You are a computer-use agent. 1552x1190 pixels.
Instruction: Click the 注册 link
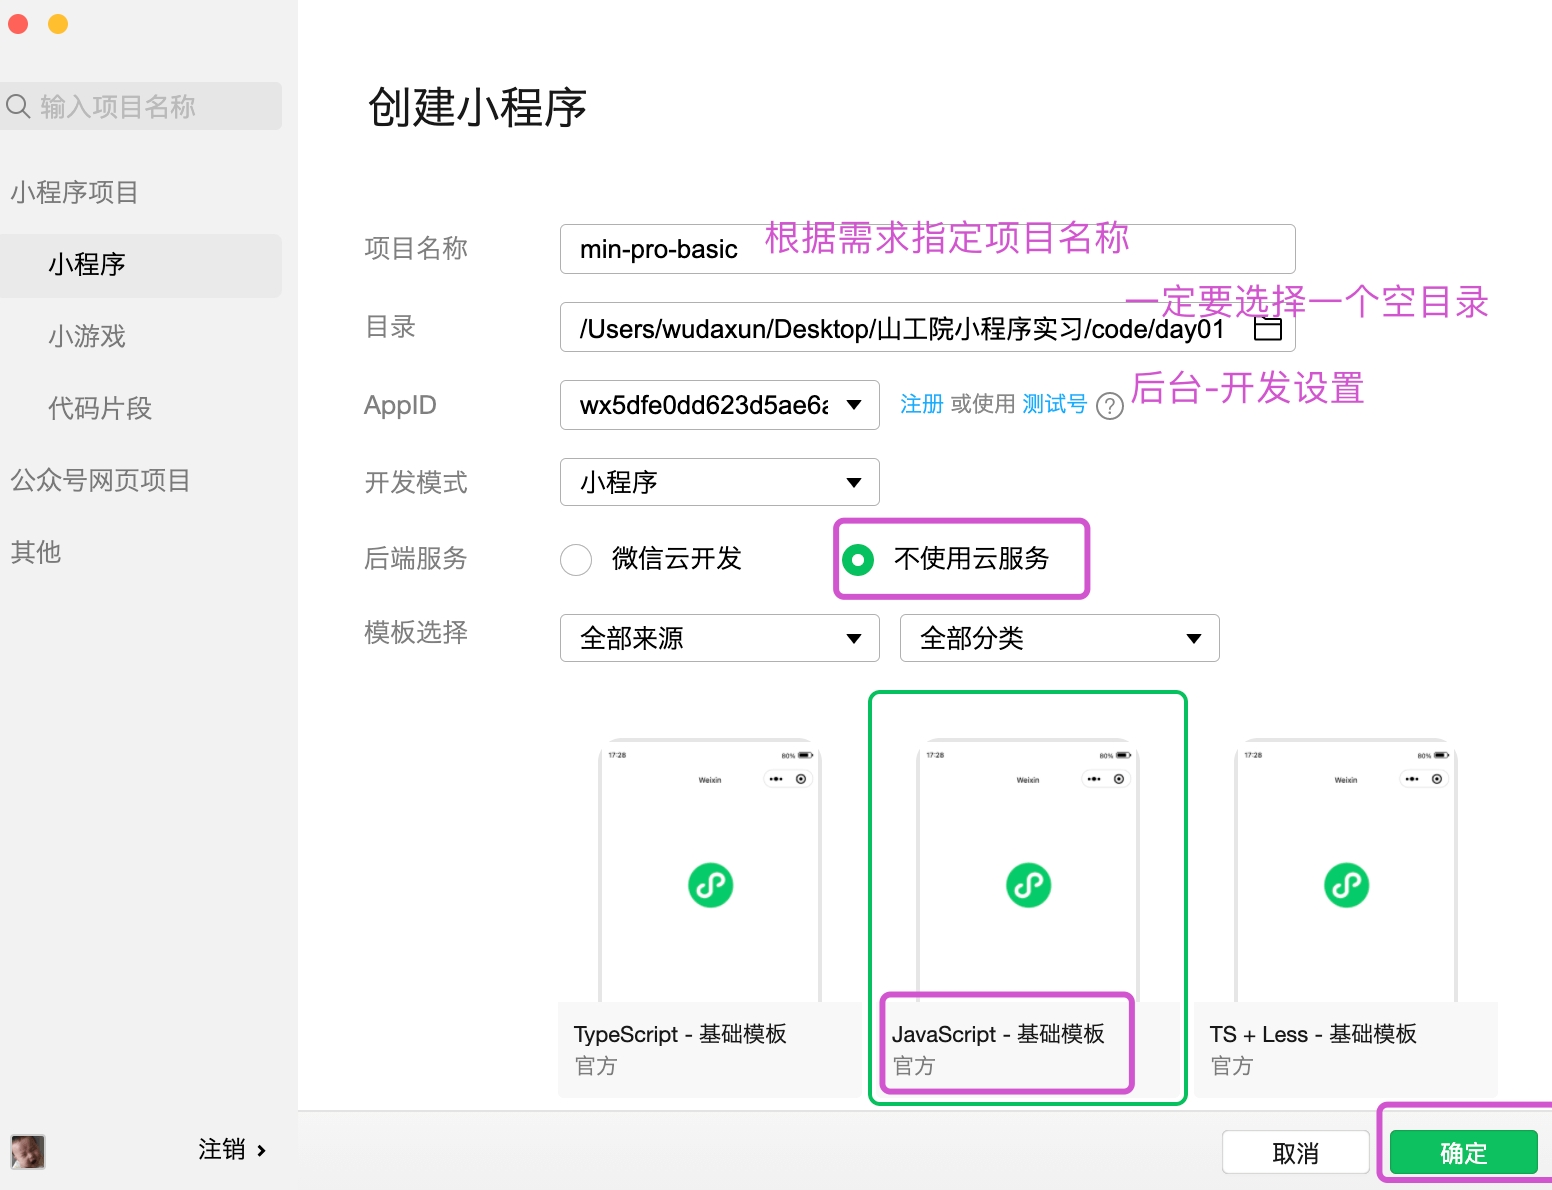click(x=922, y=404)
